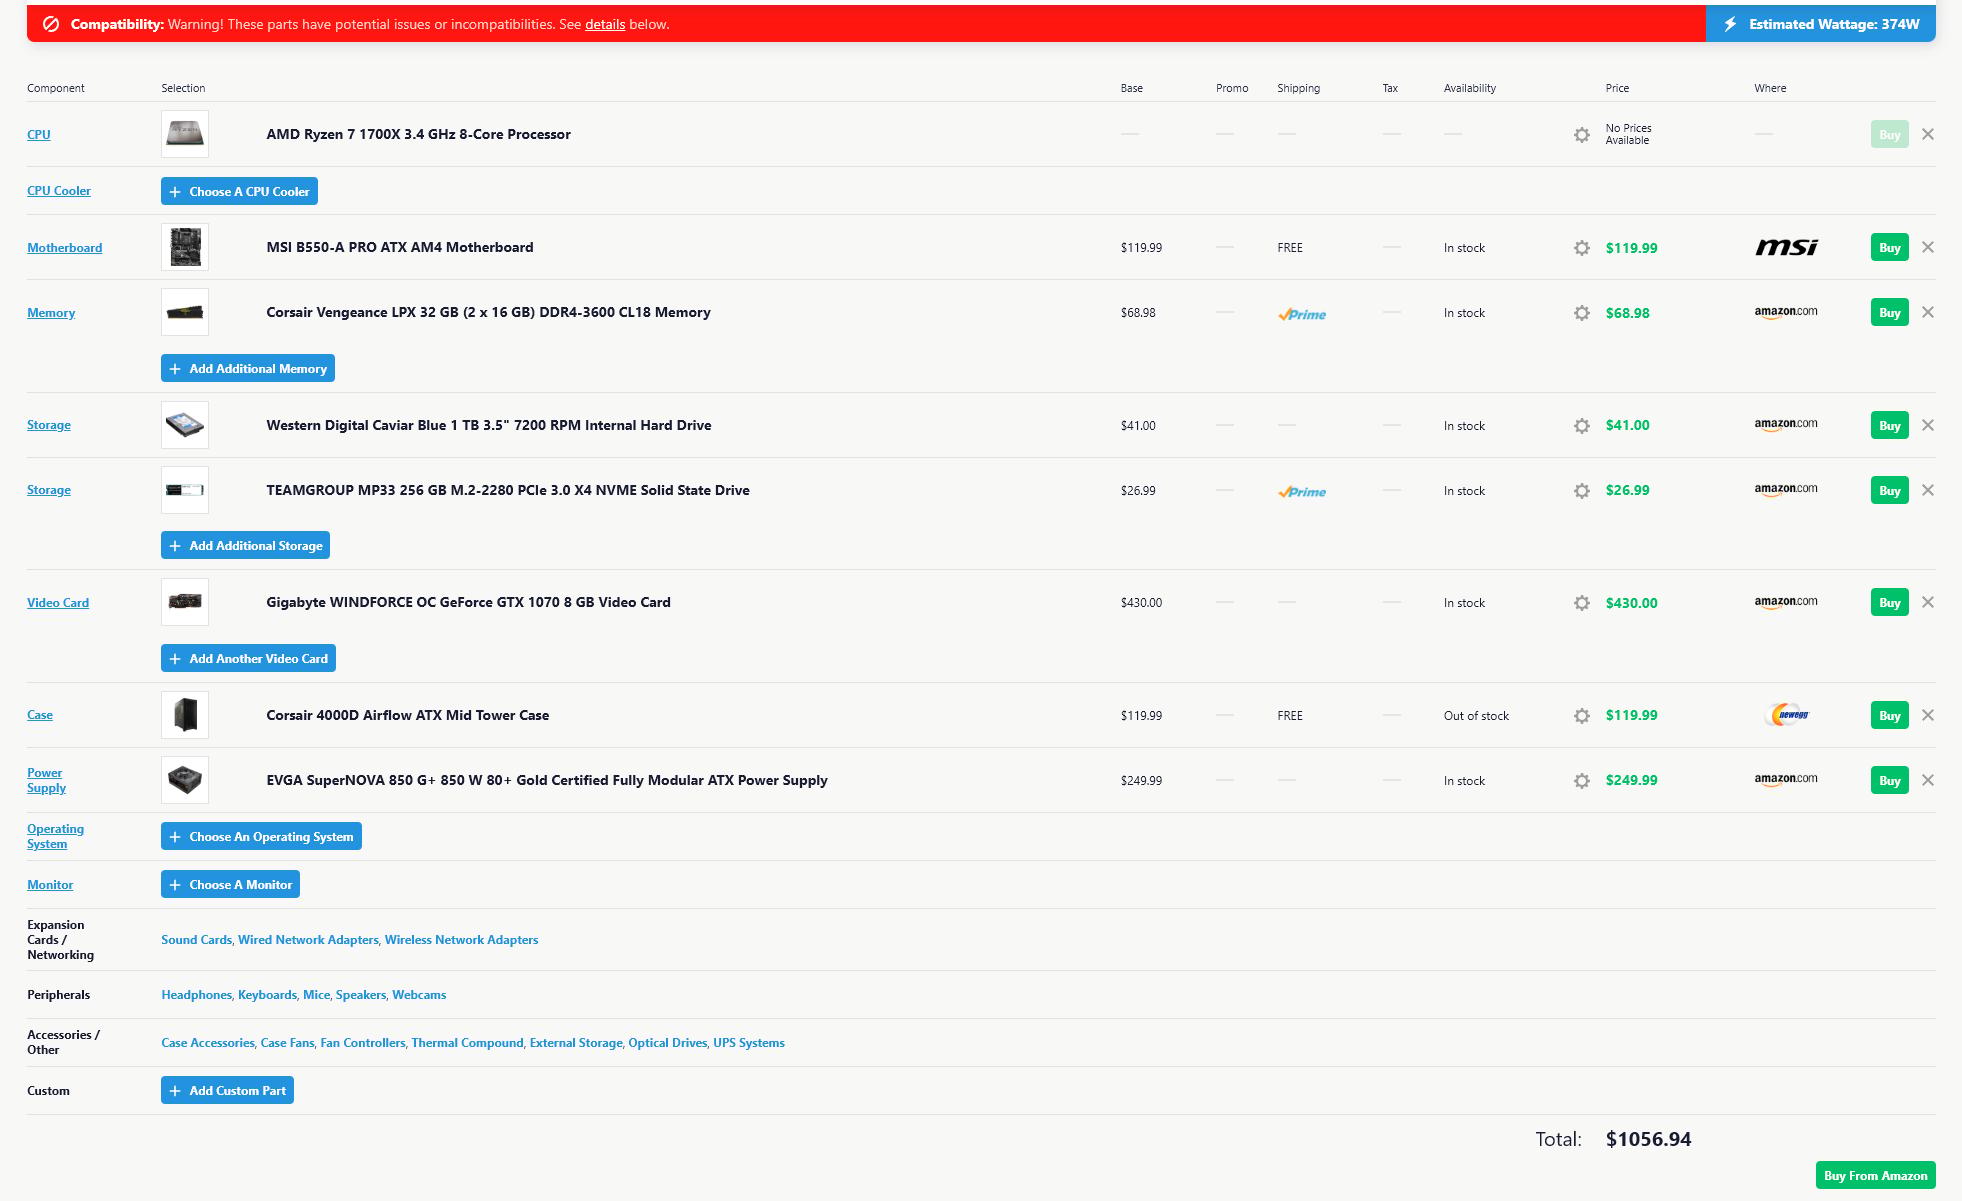Click Estimated Wattage 374W indicator
The image size is (1962, 1201).
pos(1821,24)
